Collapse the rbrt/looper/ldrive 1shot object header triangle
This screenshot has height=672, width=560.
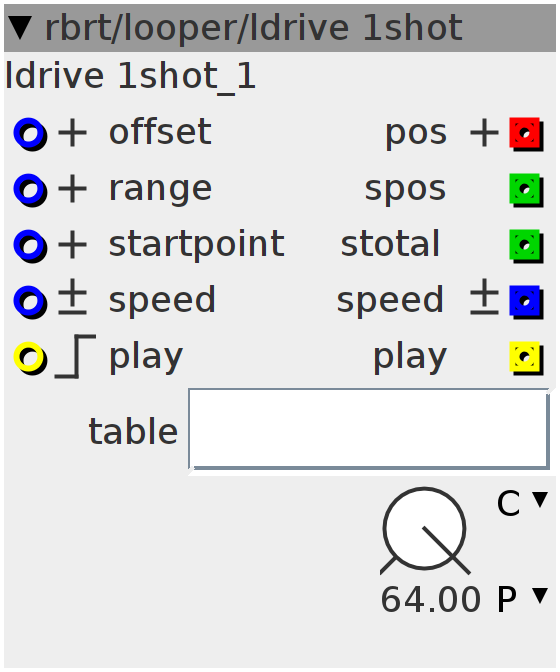[20, 27]
